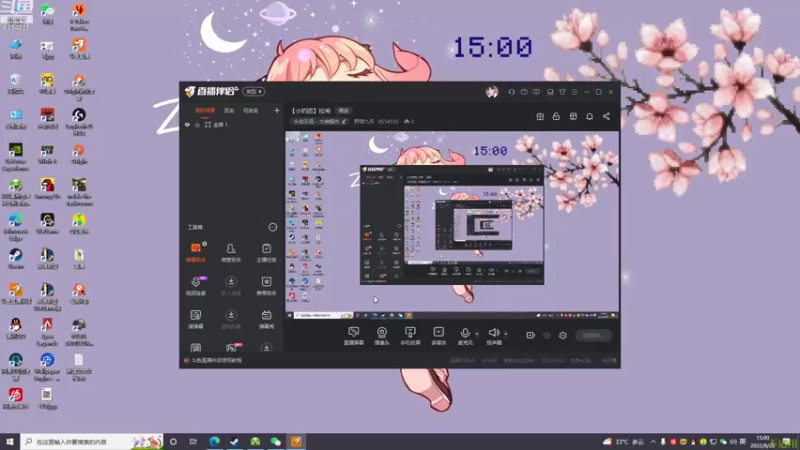Viewport: 800px width, 450px height.
Task: Show hidden system tray icons
Action: coord(653,441)
